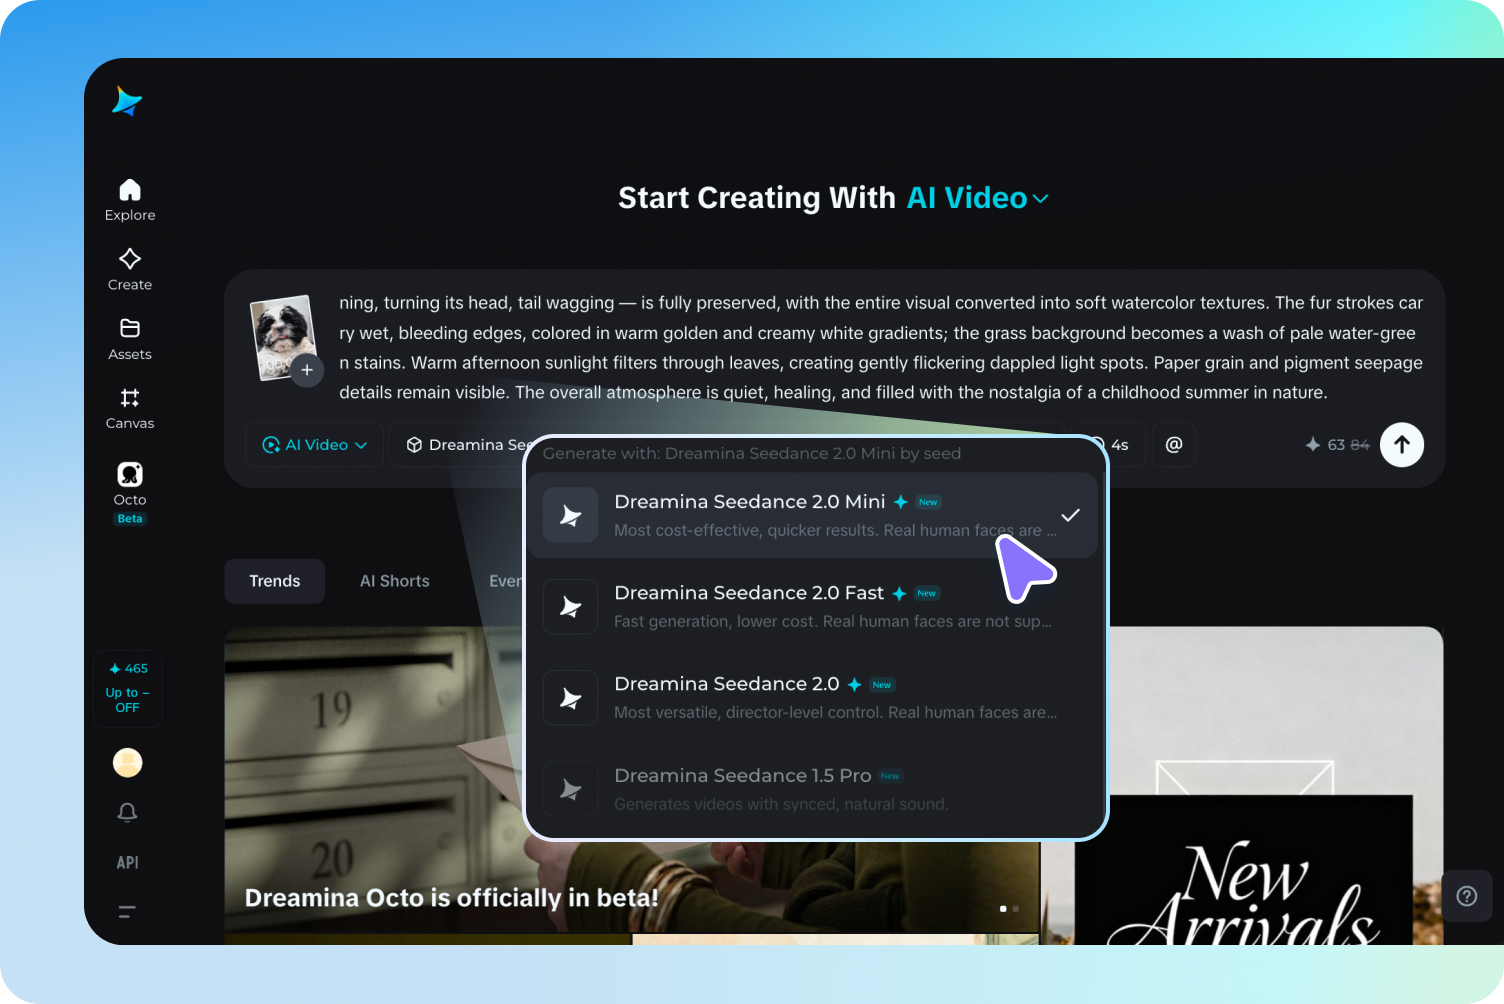This screenshot has height=1004, width=1504.
Task: Open the AI Video mode dropdown in the toolbar
Action: point(314,445)
